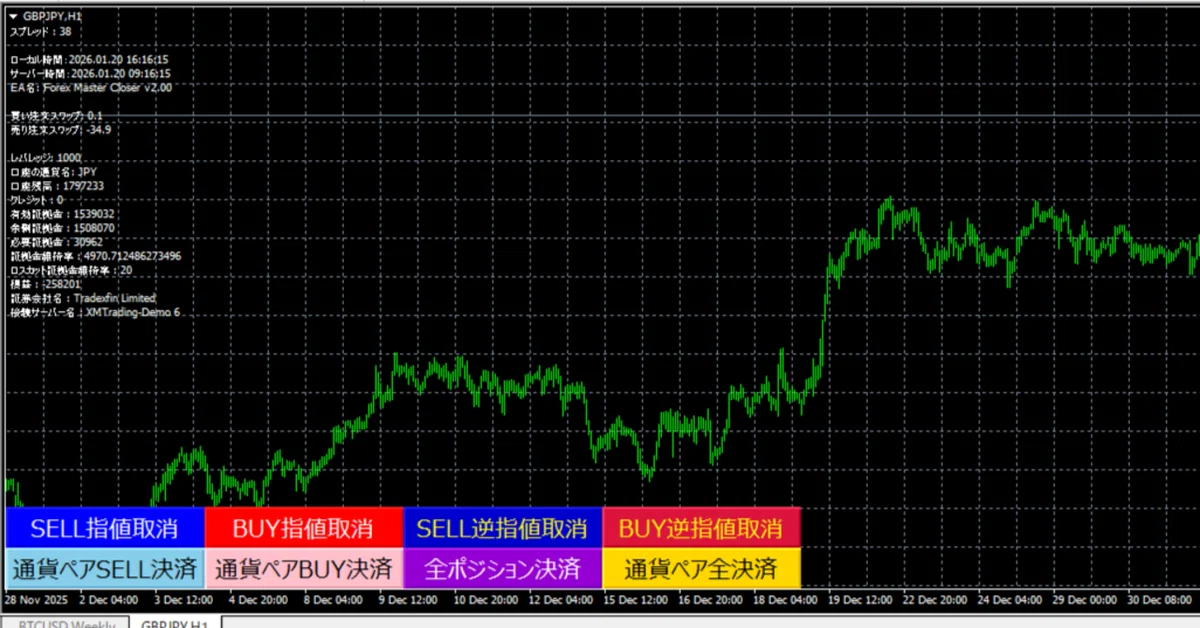
Task: Click the スプレッド: 38 spread line
Action: click(40, 31)
